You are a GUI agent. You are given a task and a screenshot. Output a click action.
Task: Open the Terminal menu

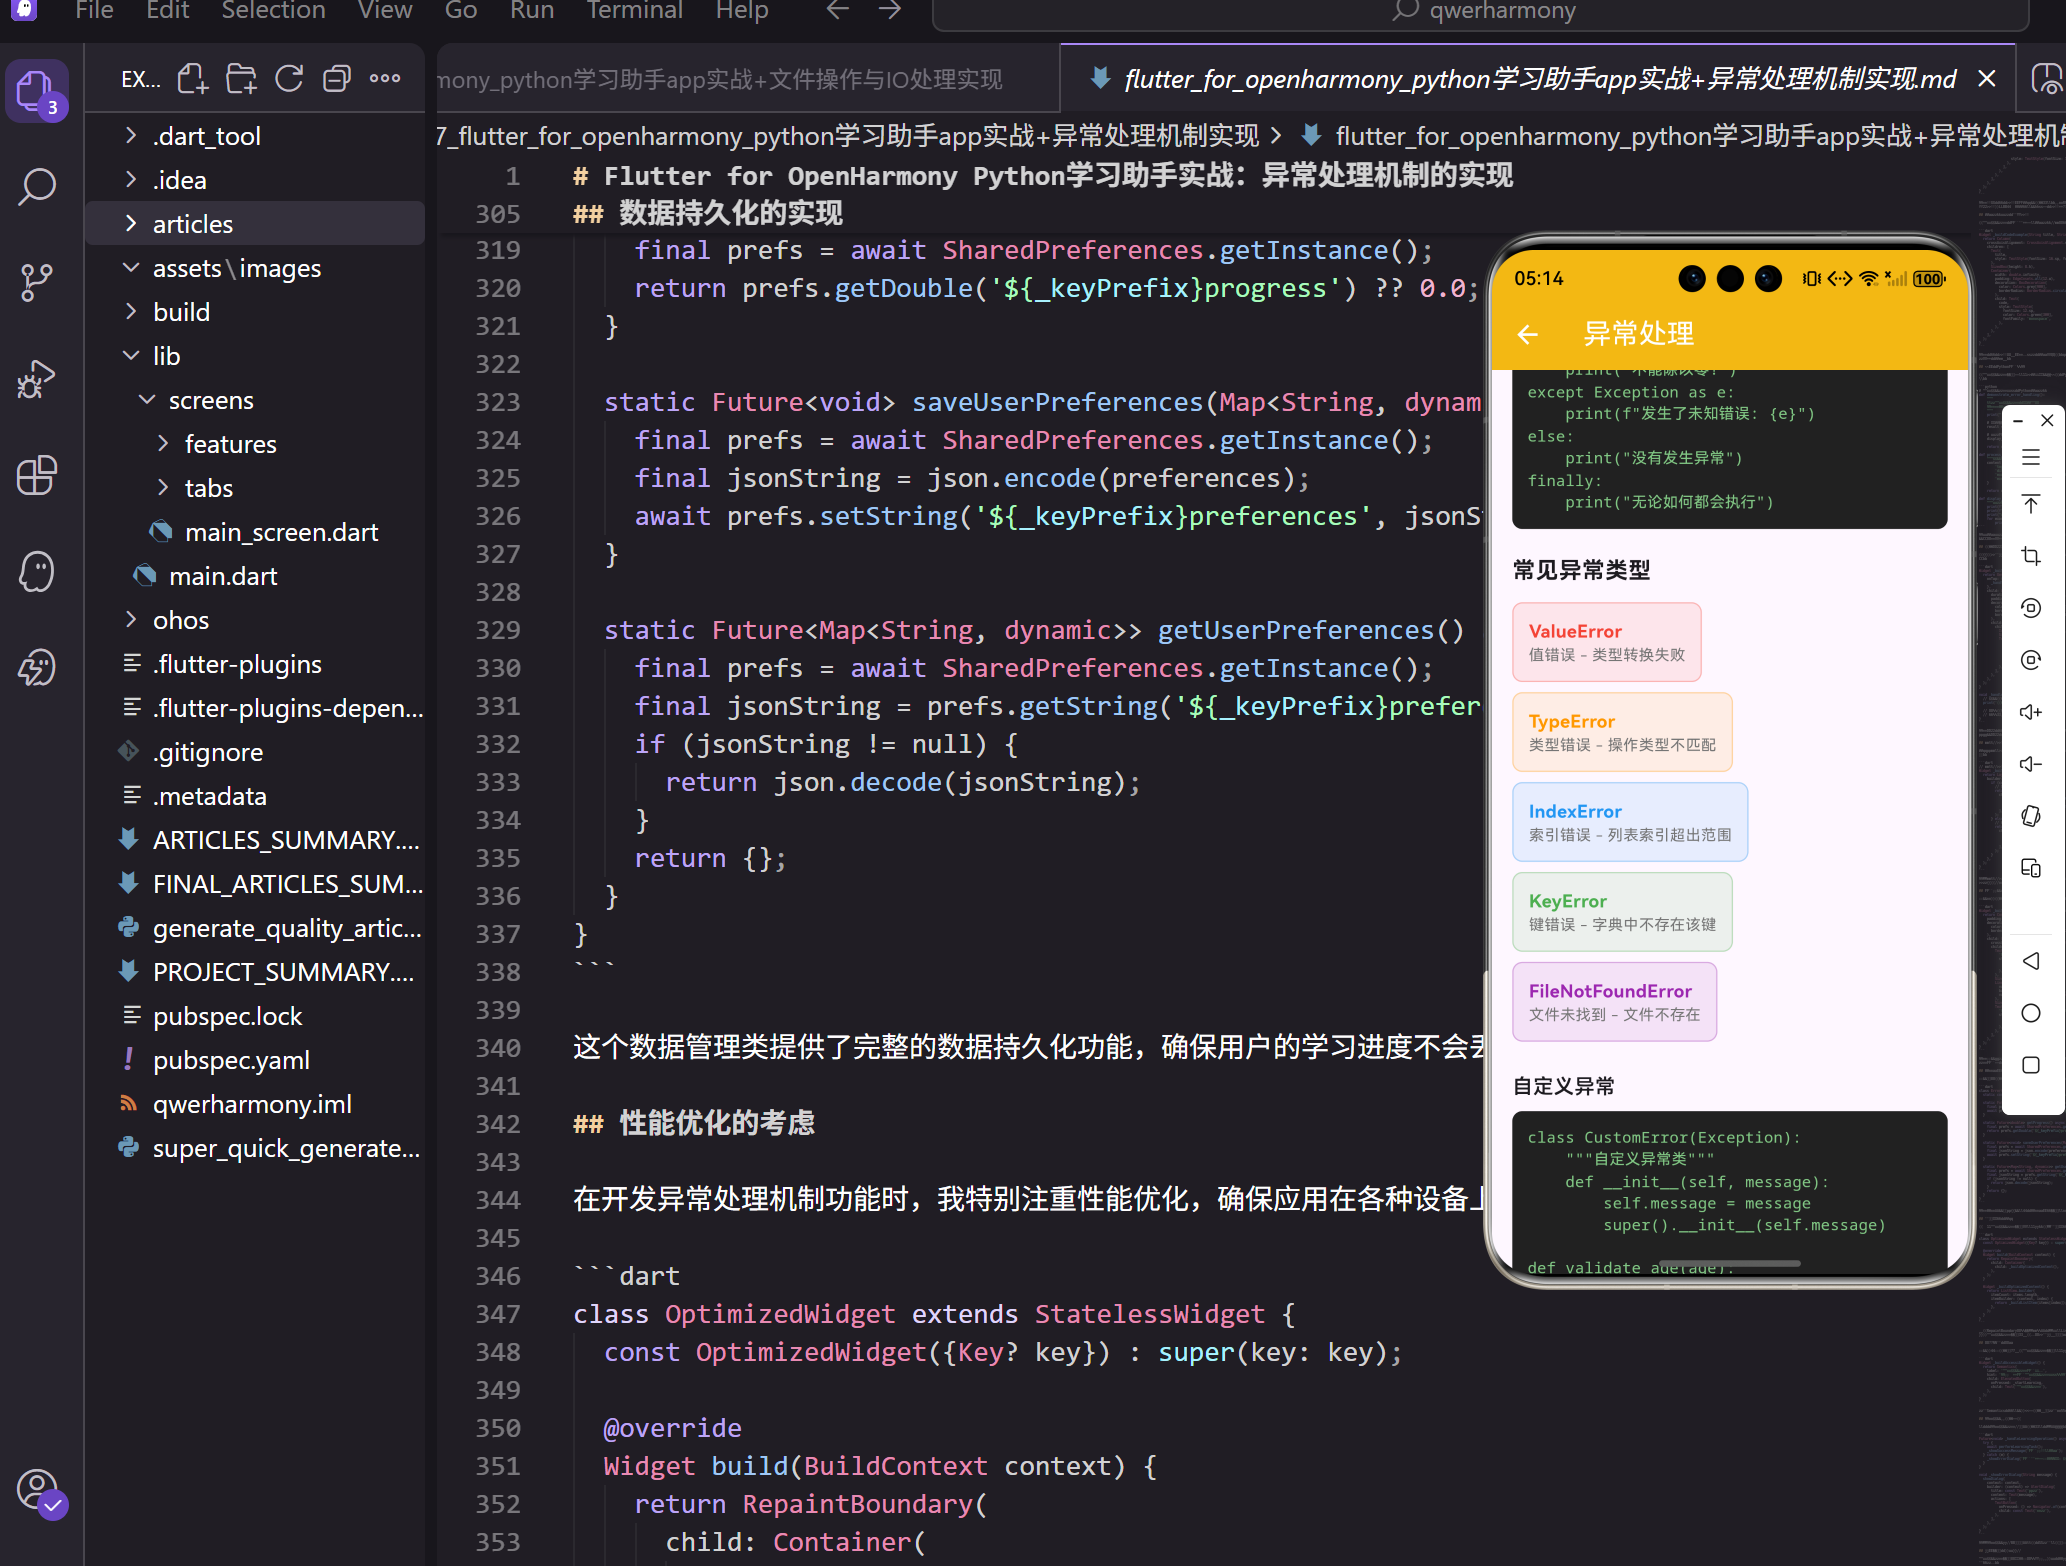[634, 11]
